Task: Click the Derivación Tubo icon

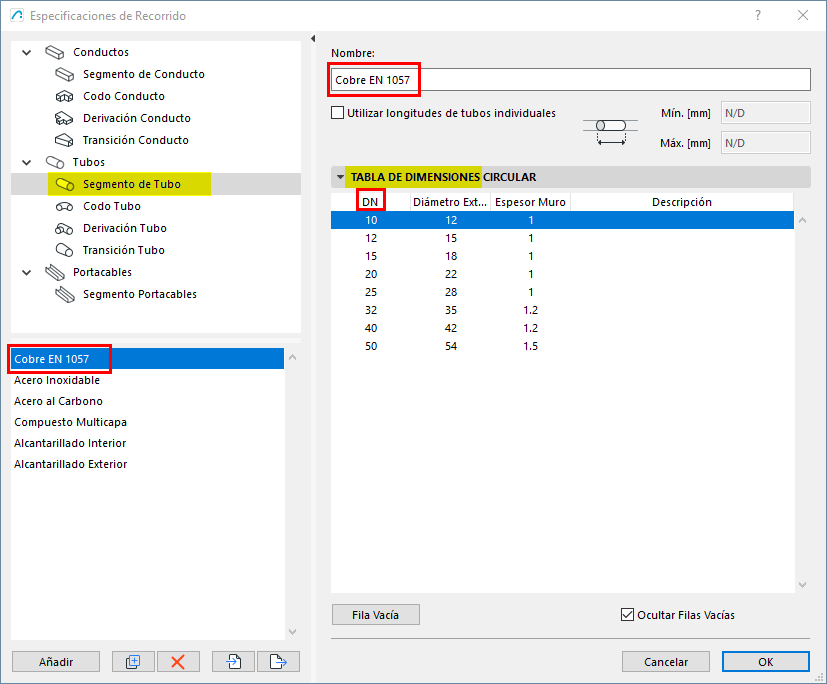Action: click(64, 228)
